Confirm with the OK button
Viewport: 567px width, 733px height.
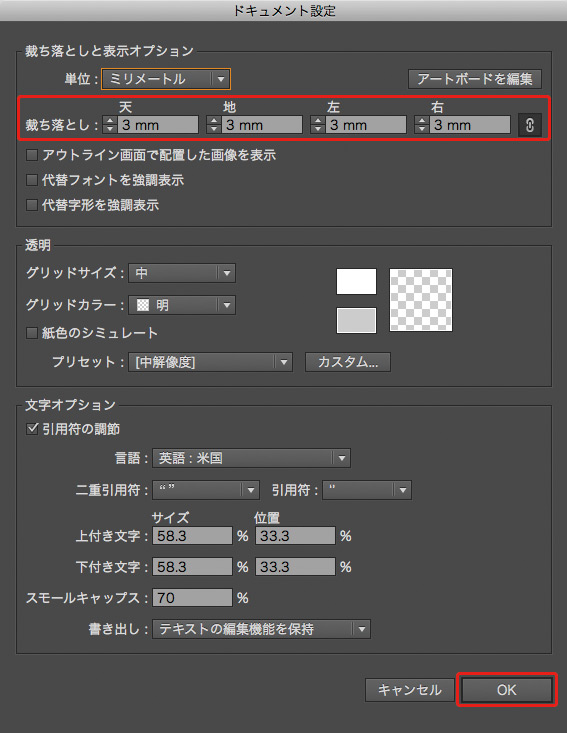coord(507,690)
